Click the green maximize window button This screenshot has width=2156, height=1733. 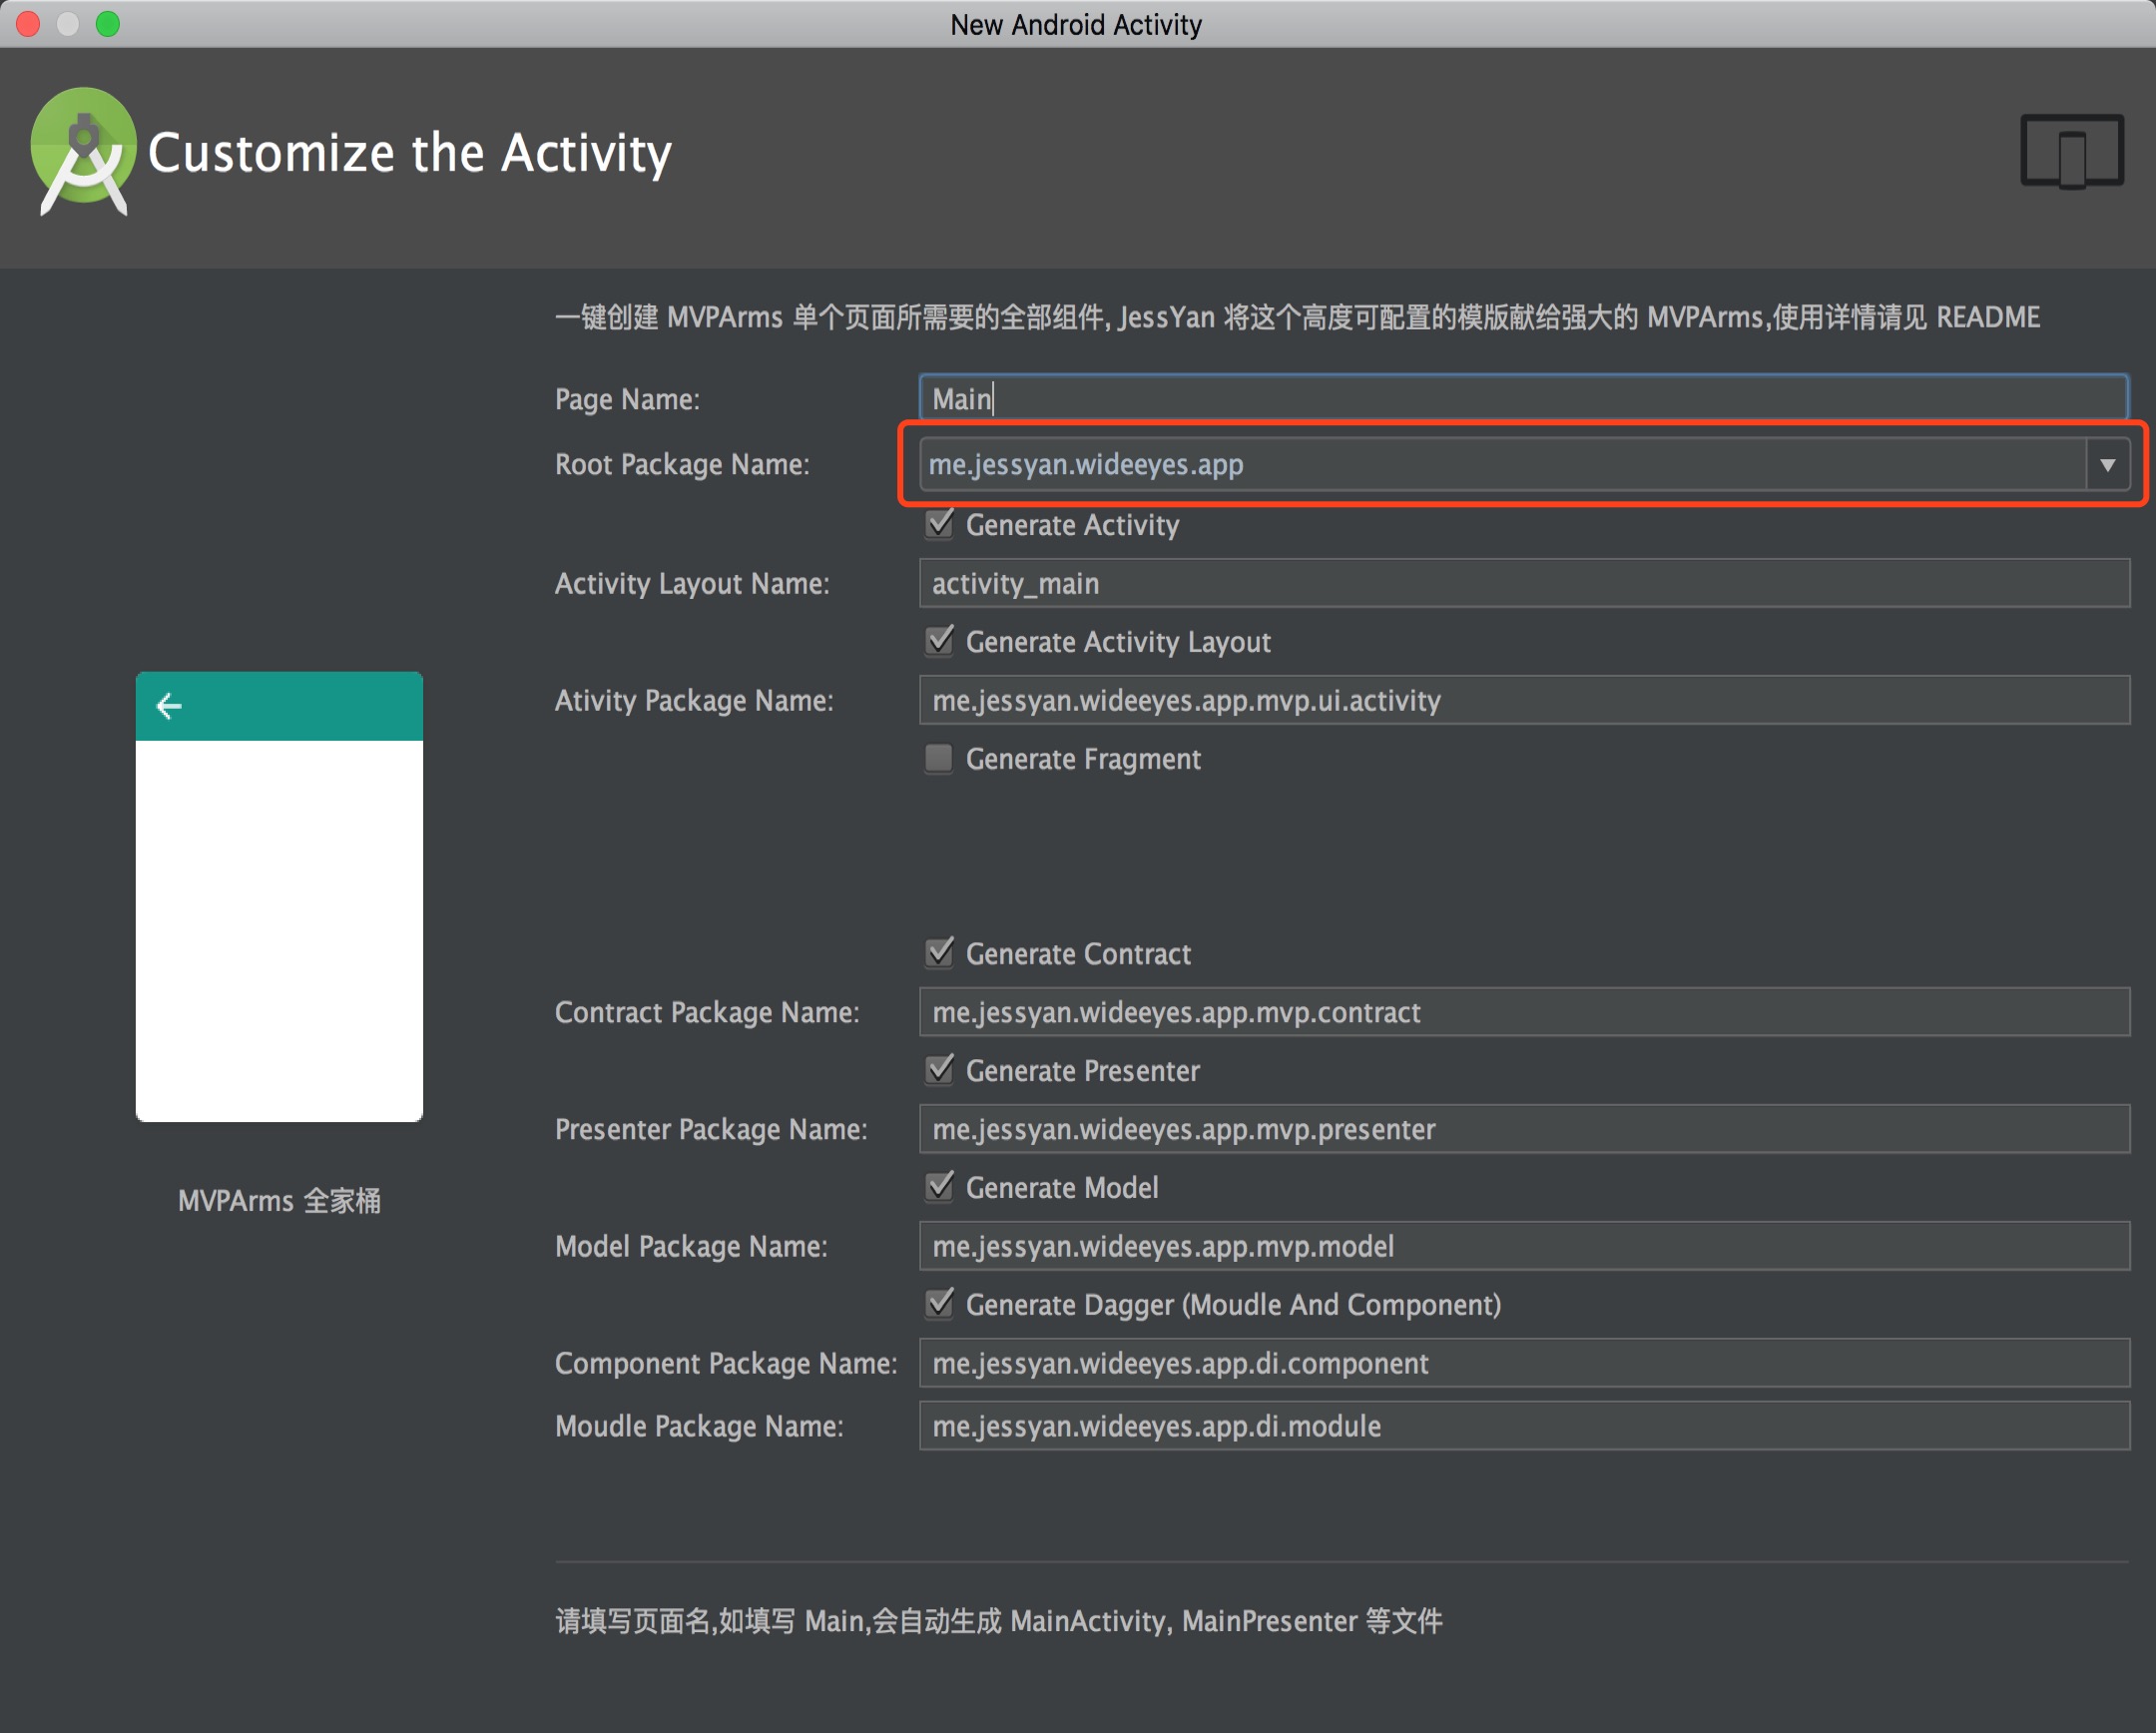108,23
